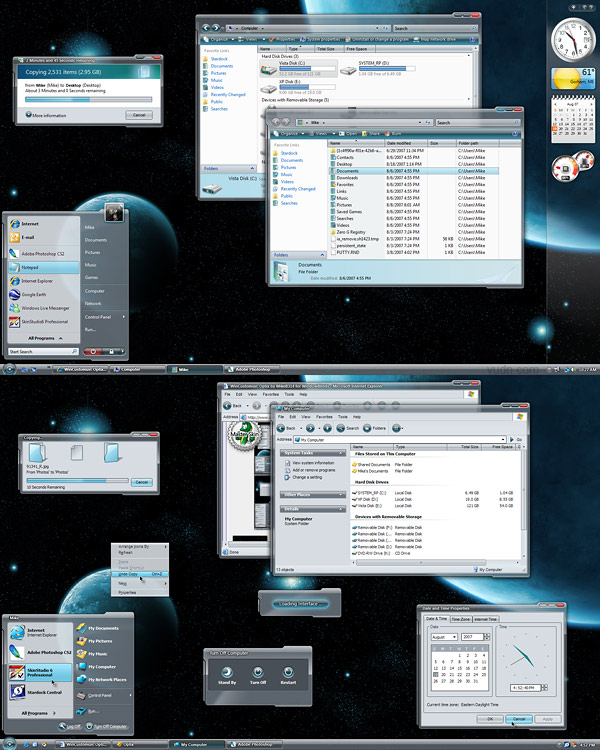Switch to the Internet Time tab
Screen dimensions: 600x750
(486, 619)
